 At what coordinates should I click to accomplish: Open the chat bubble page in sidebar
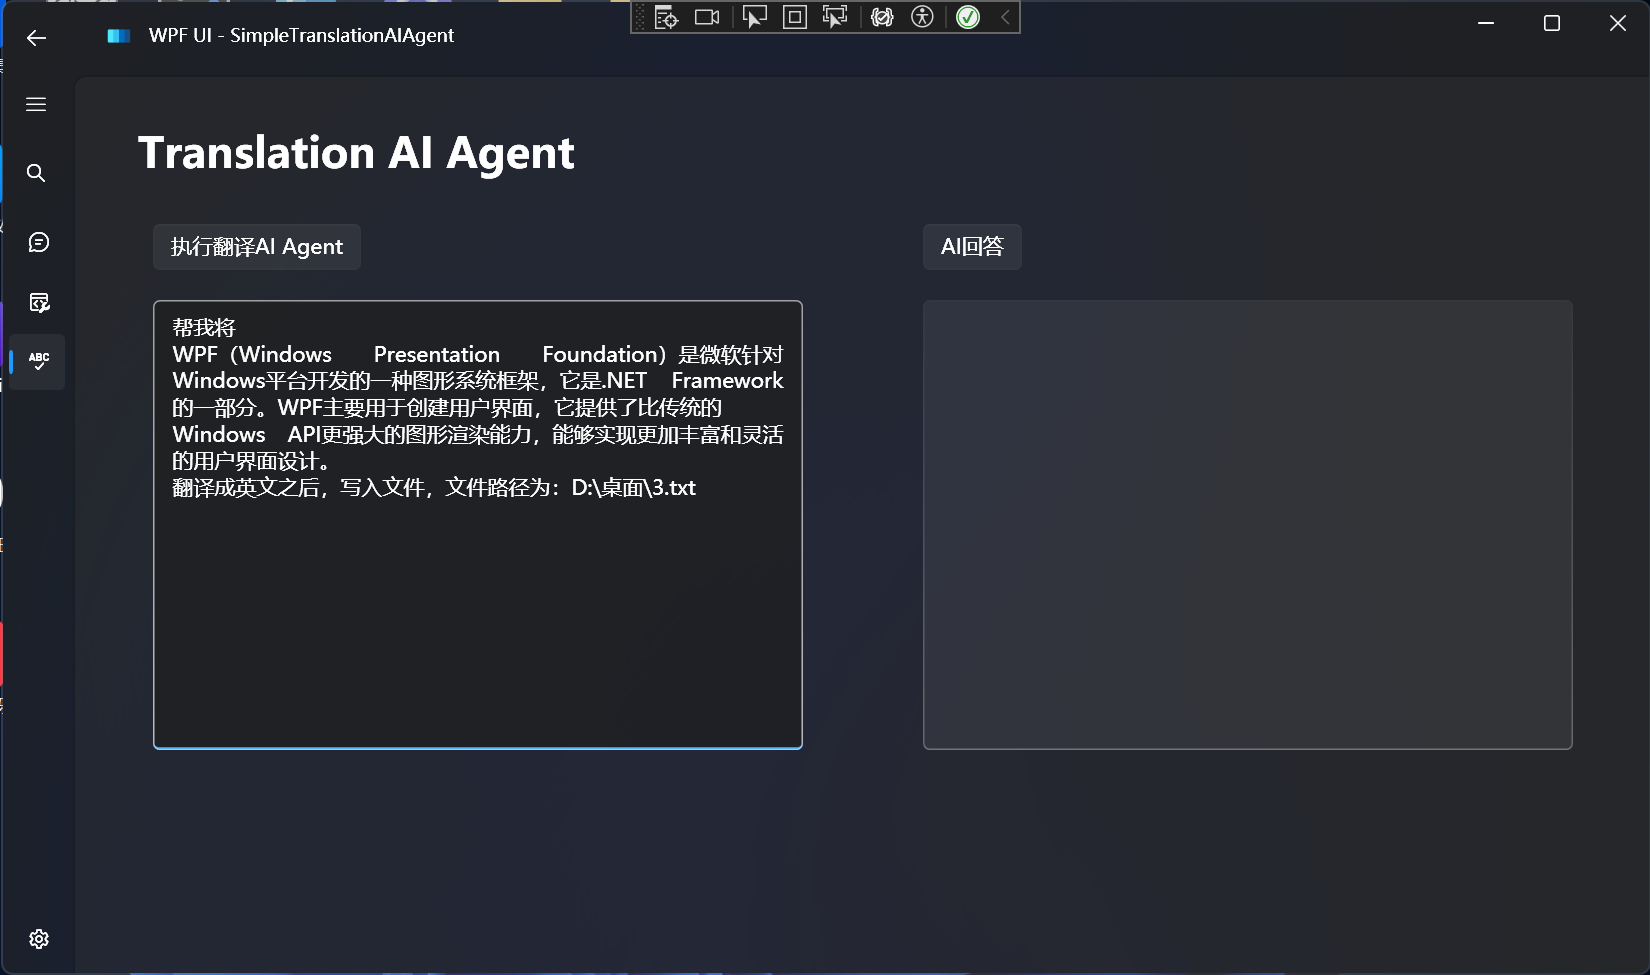(x=38, y=243)
